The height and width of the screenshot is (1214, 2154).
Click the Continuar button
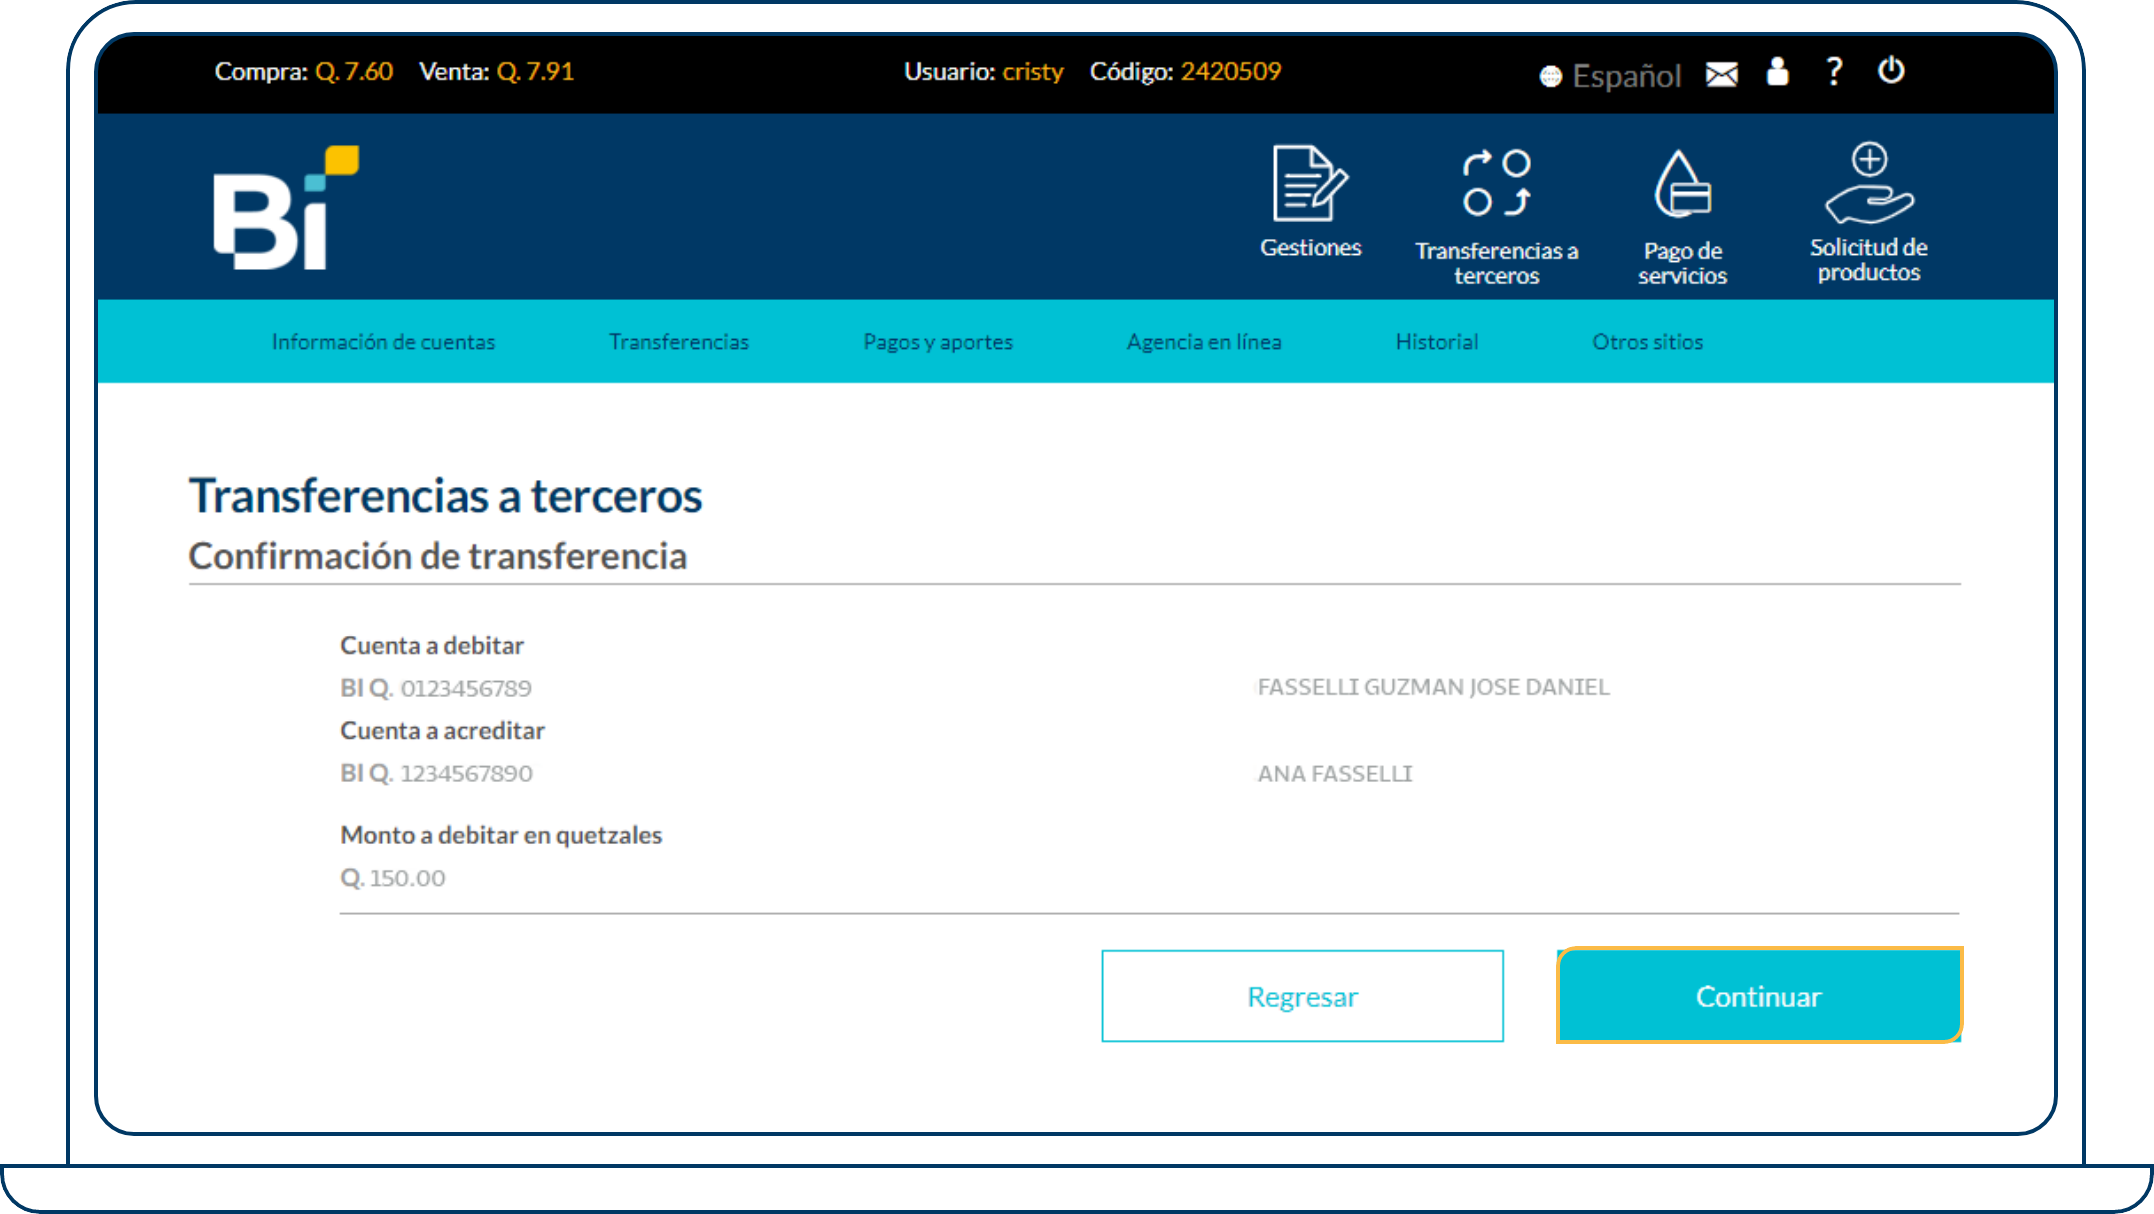[x=1759, y=996]
